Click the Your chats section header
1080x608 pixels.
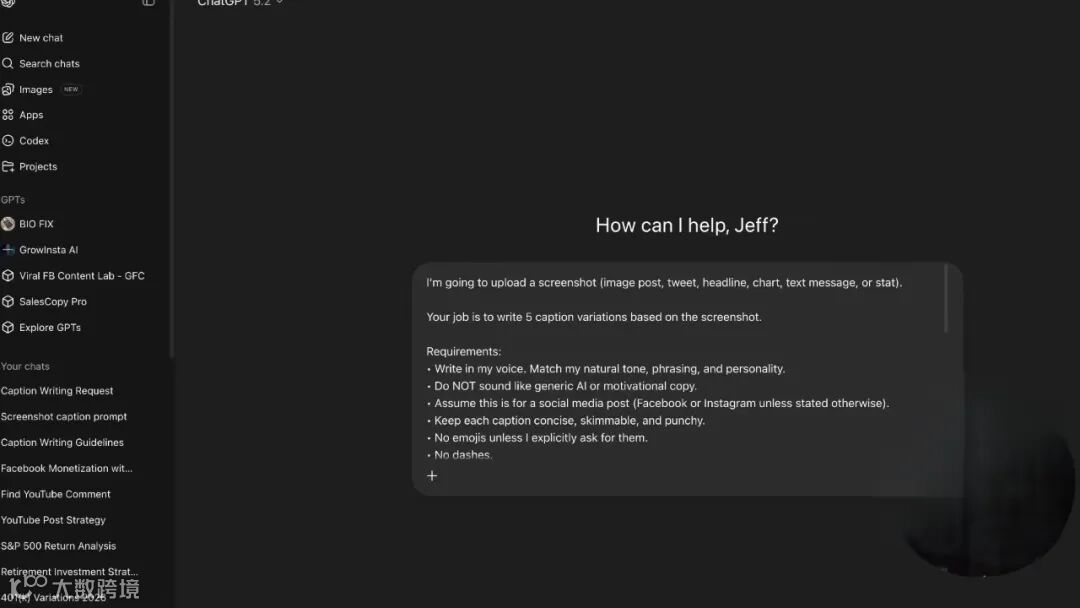(25, 366)
